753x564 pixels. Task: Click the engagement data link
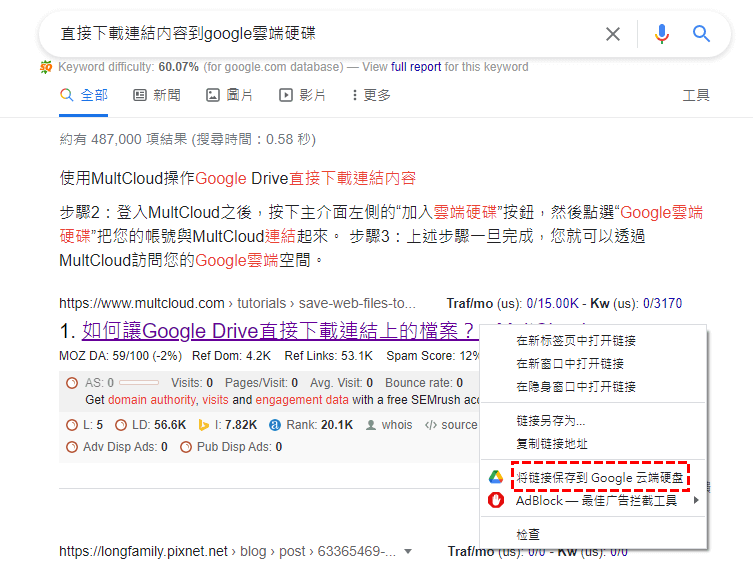302,400
